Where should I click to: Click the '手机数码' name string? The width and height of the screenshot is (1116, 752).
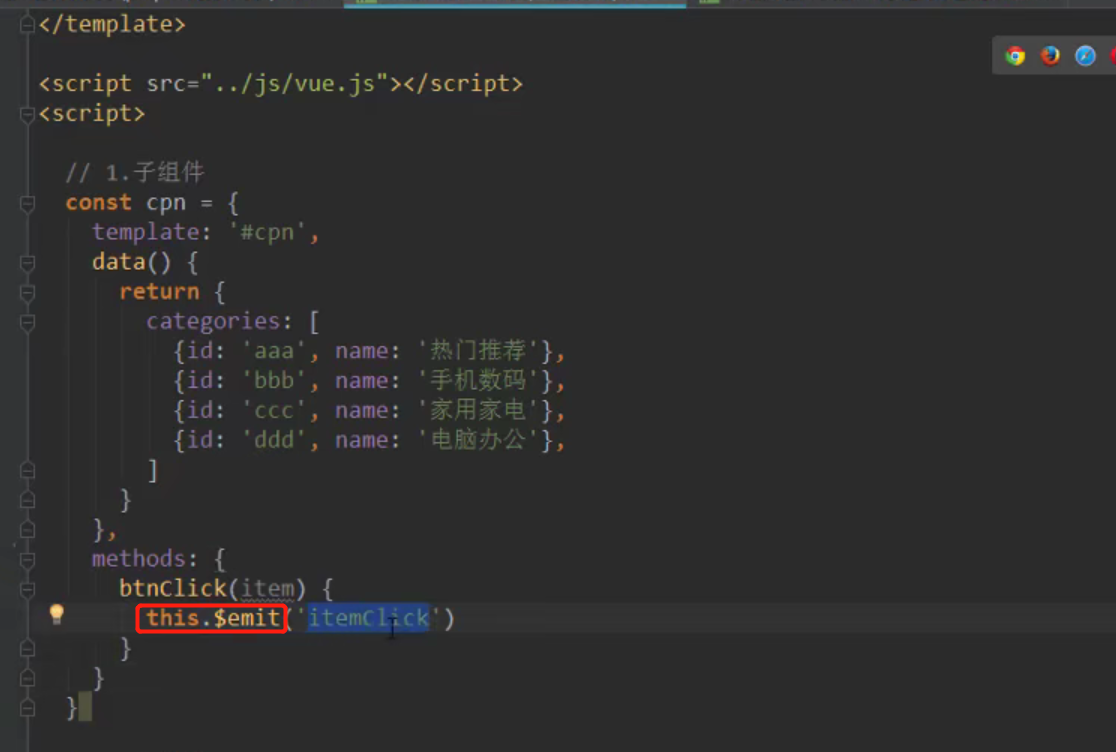478,381
